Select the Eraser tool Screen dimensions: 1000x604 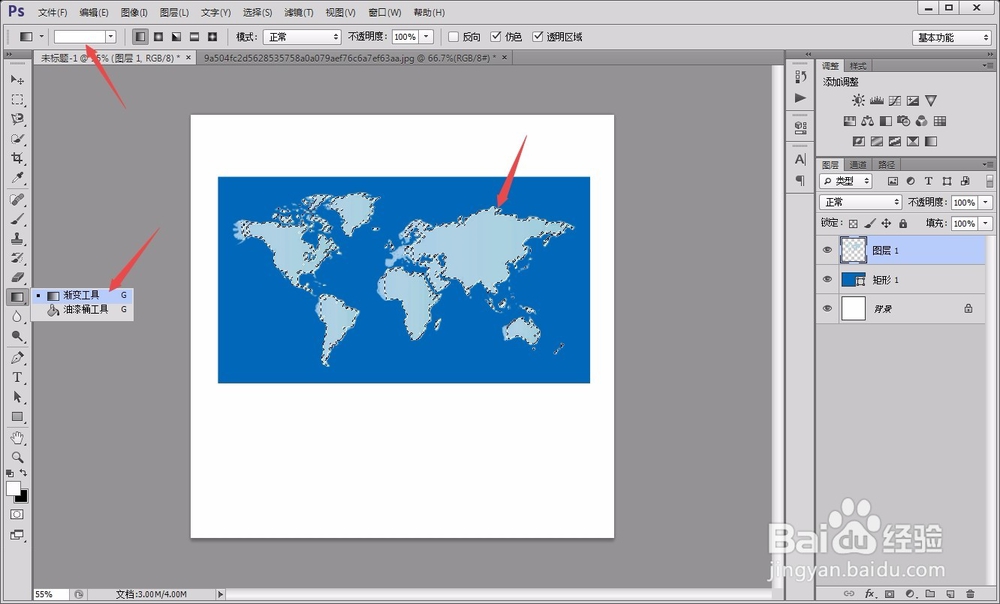click(17, 277)
